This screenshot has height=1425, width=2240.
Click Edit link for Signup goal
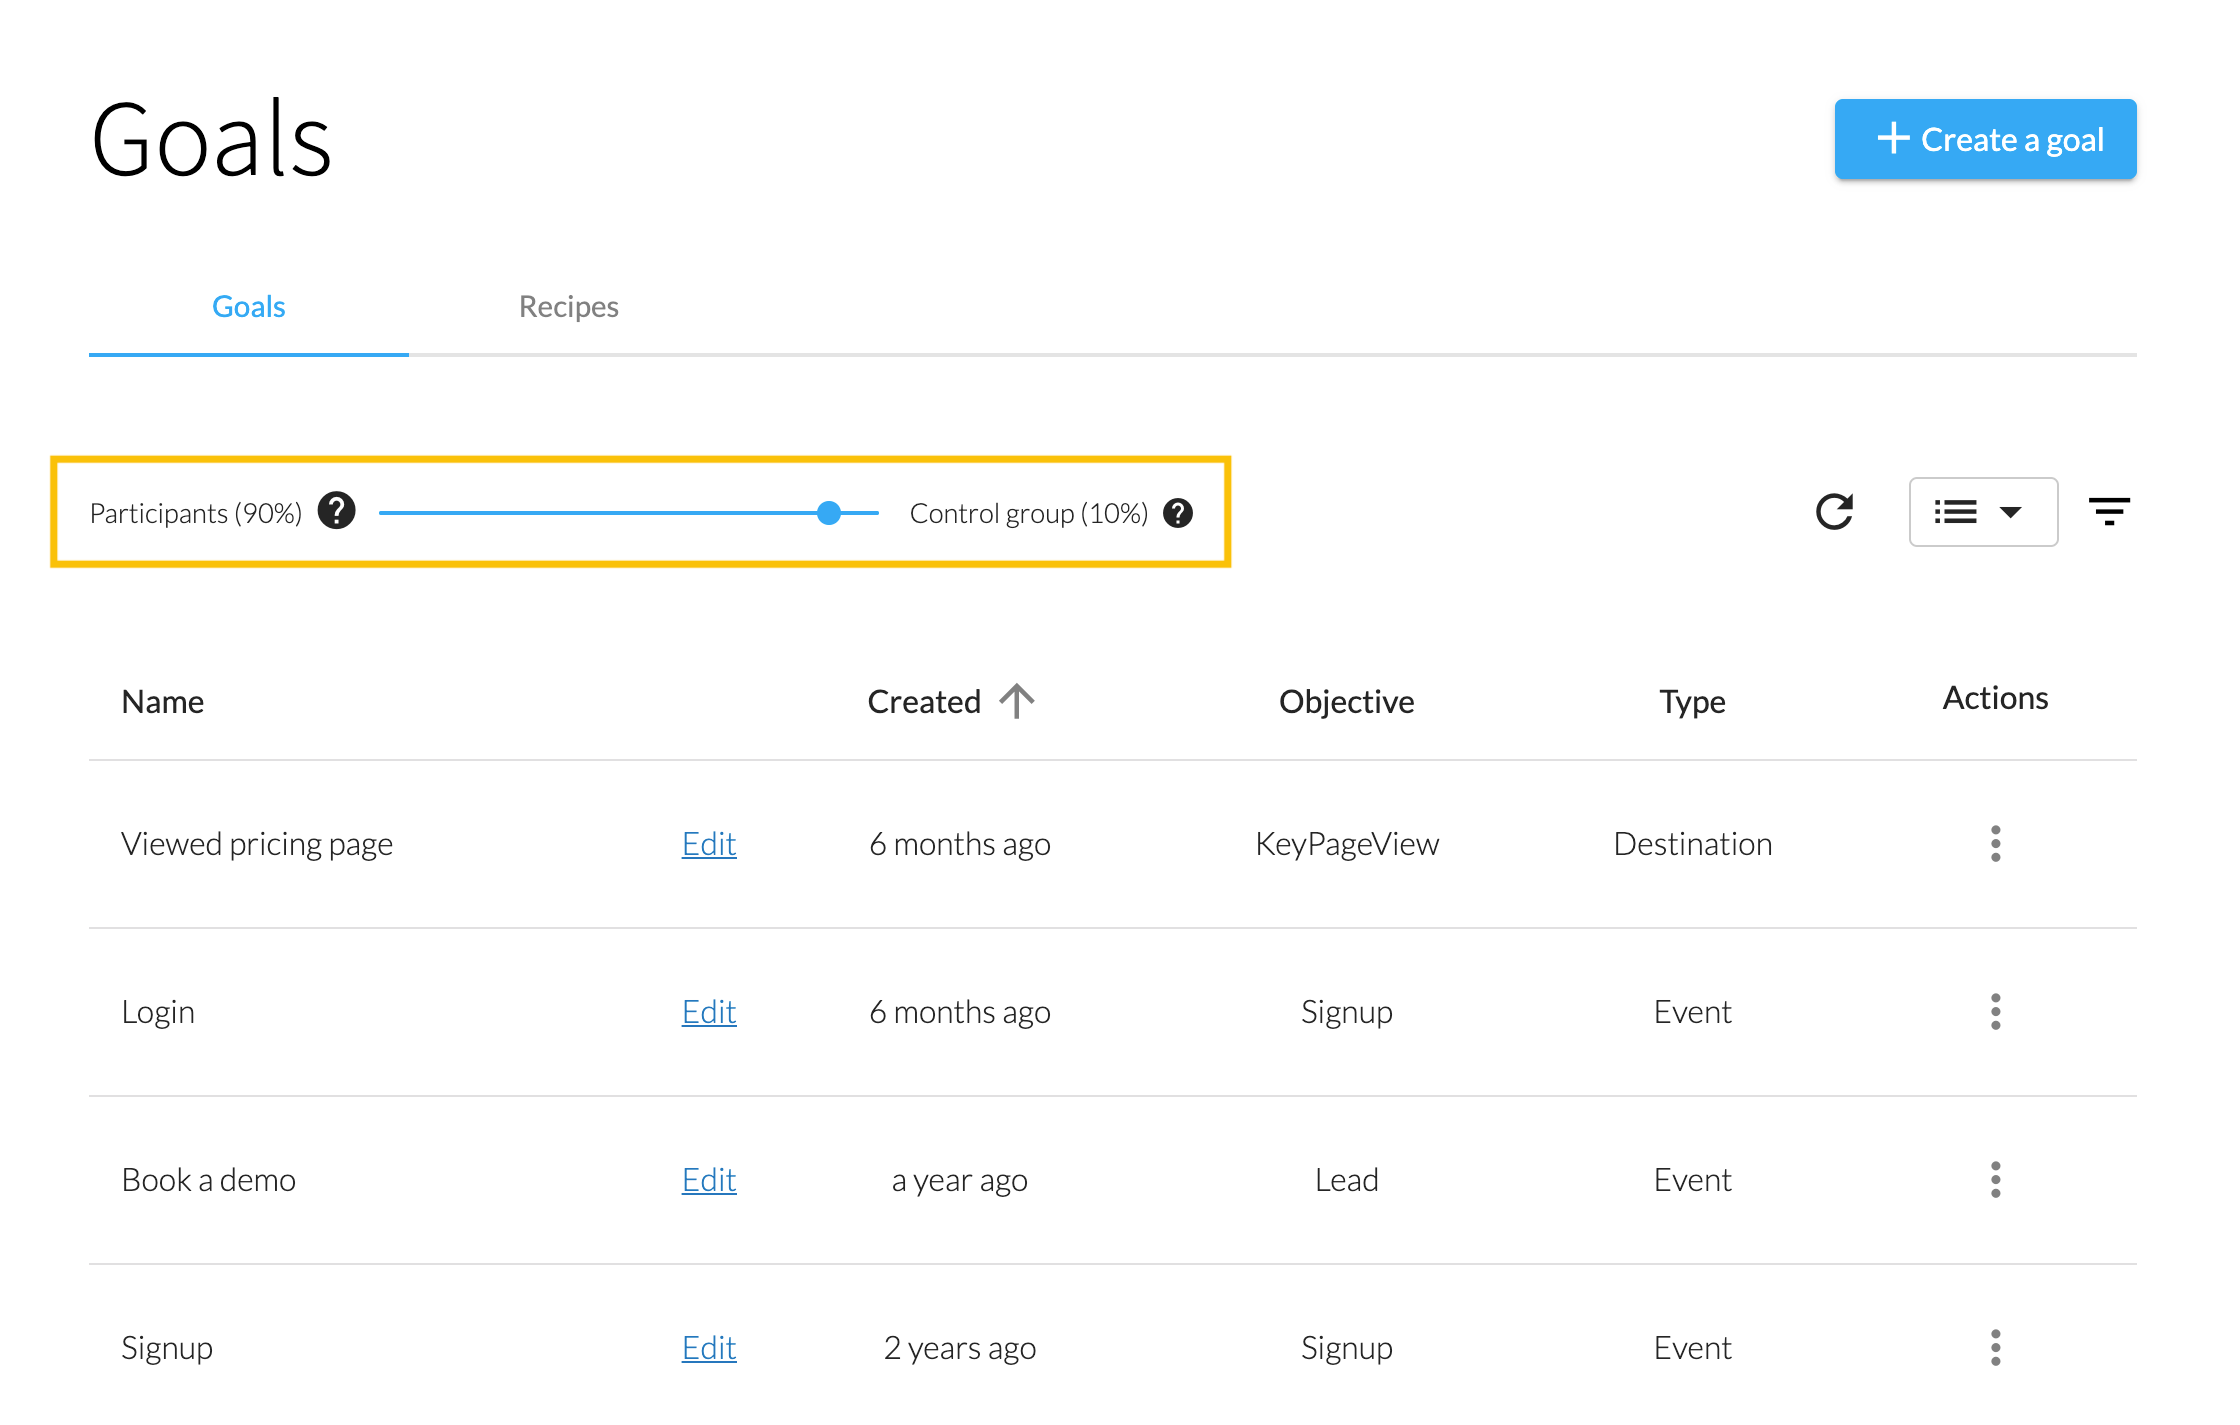click(x=709, y=1348)
